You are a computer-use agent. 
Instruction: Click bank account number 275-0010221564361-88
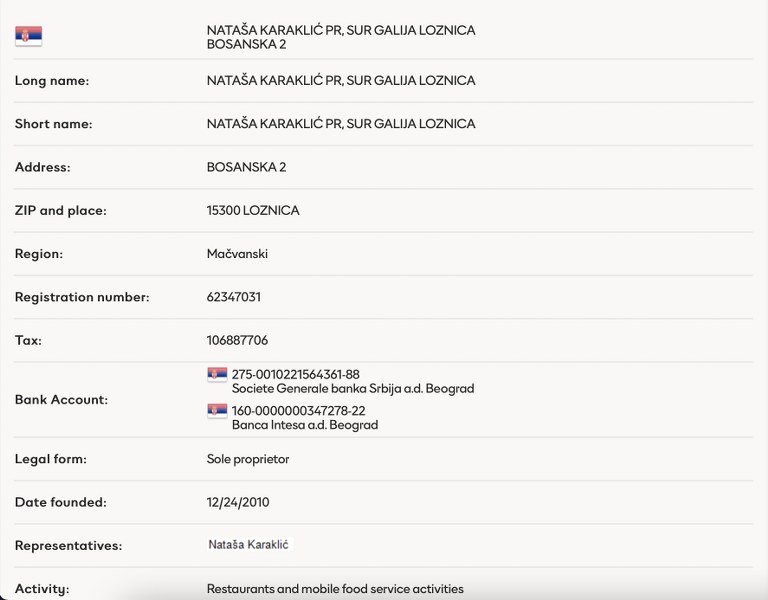pos(295,375)
